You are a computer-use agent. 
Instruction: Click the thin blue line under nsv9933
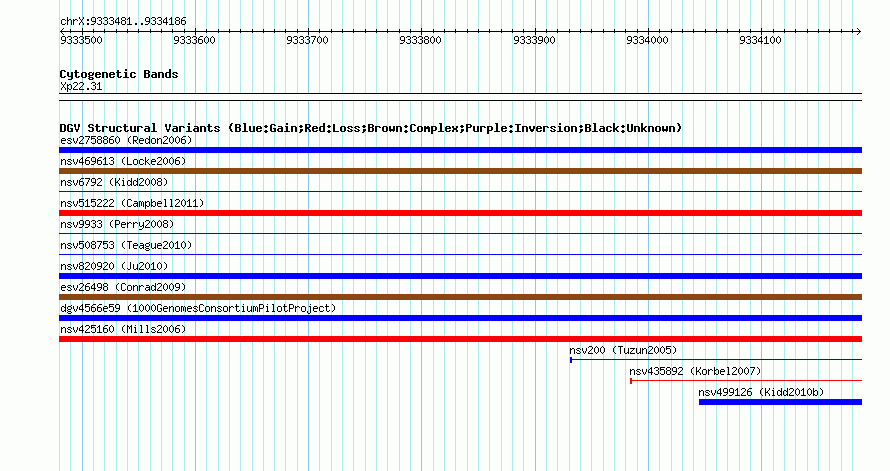coord(460,234)
